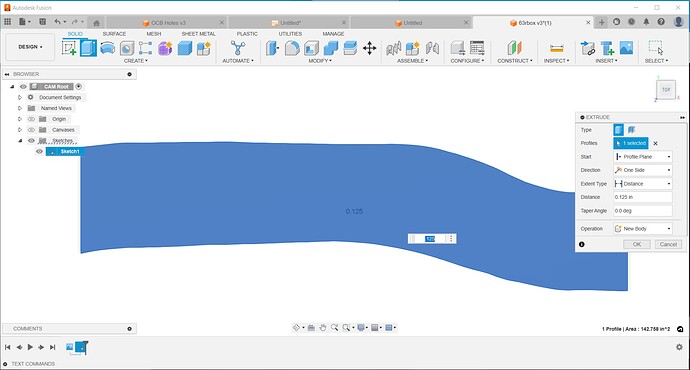The image size is (690, 370).
Task: Expand the Document Settings node
Action: (x=20, y=98)
